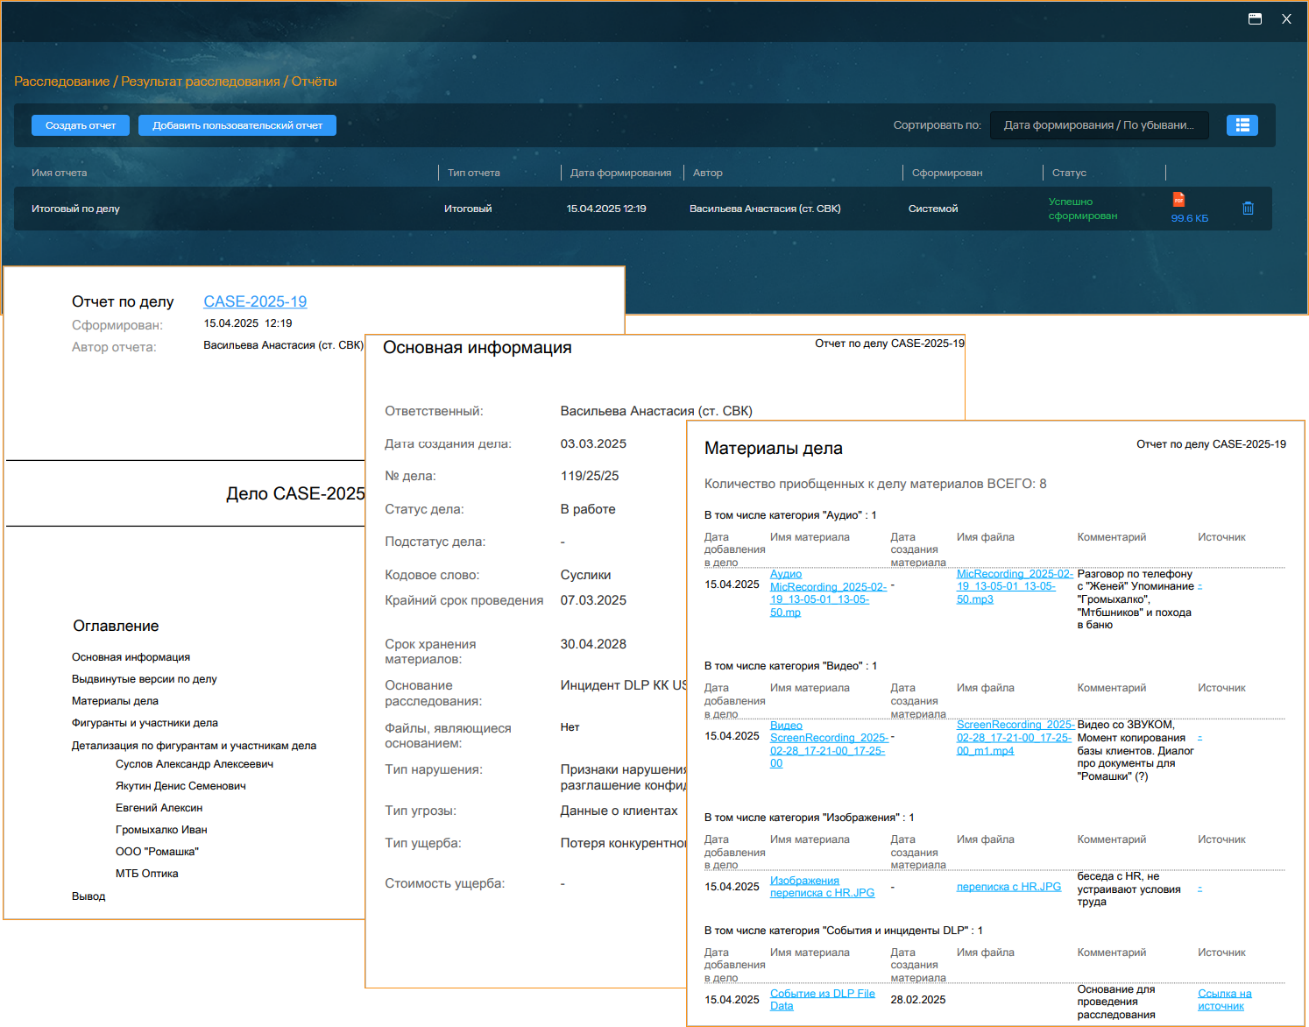
Task: Select the Итоговый по делу report row name
Action: tap(75, 209)
